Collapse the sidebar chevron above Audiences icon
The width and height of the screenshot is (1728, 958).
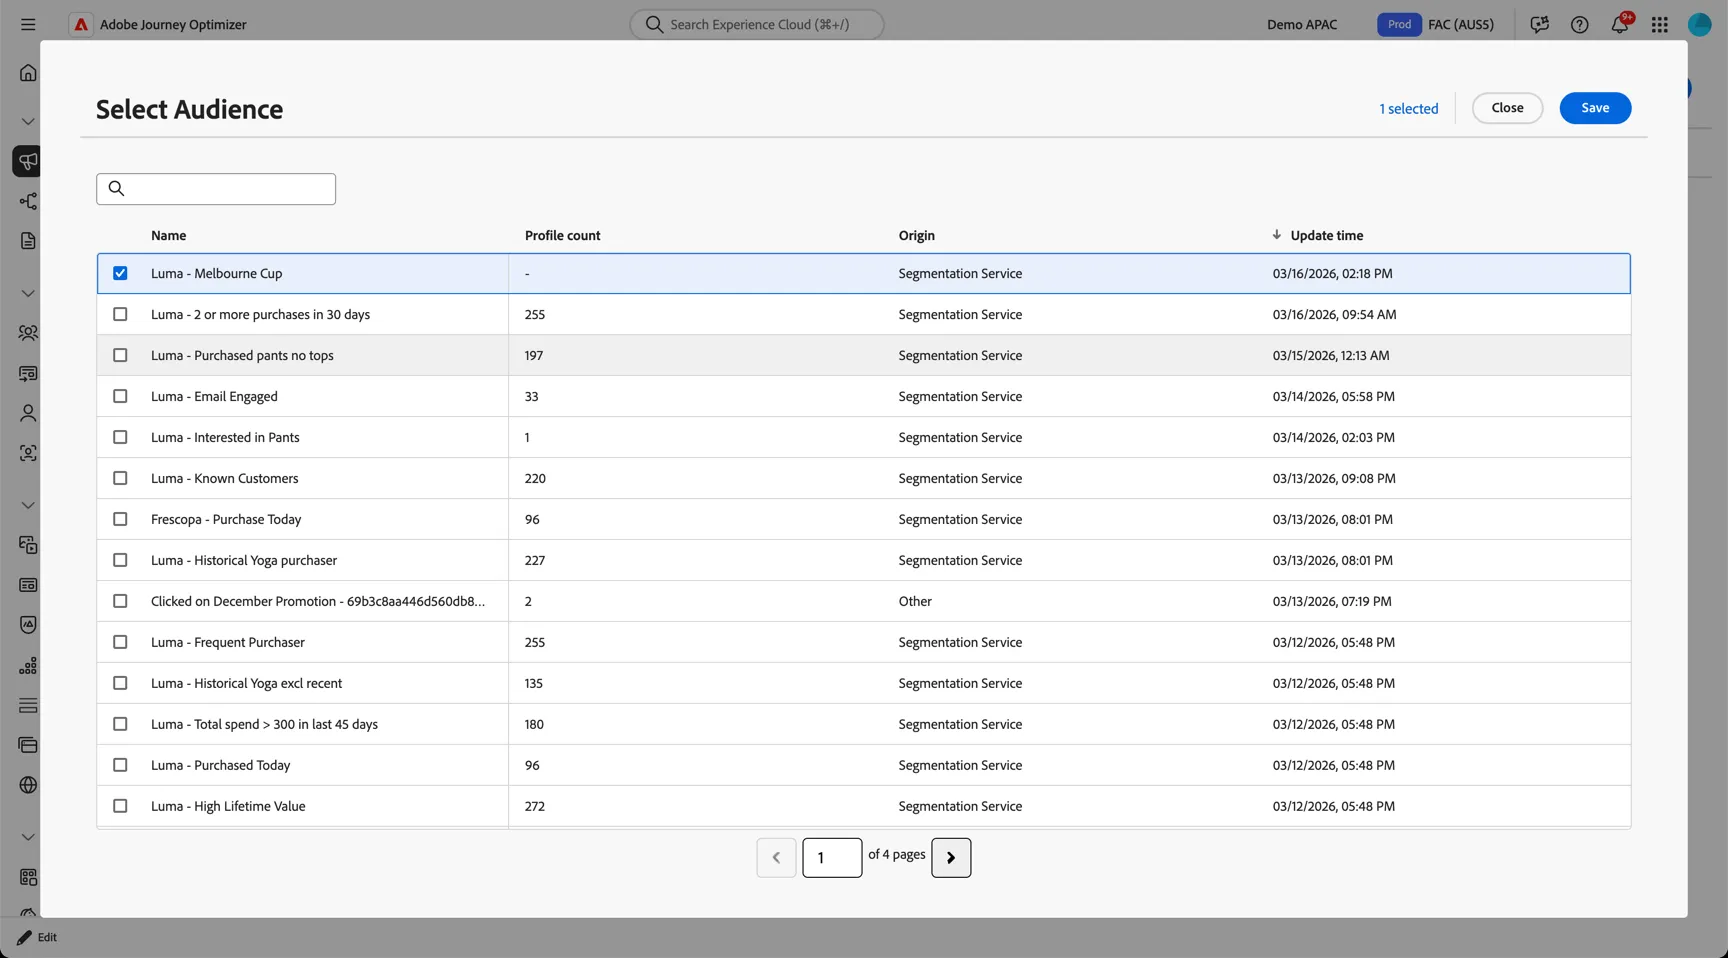28,293
